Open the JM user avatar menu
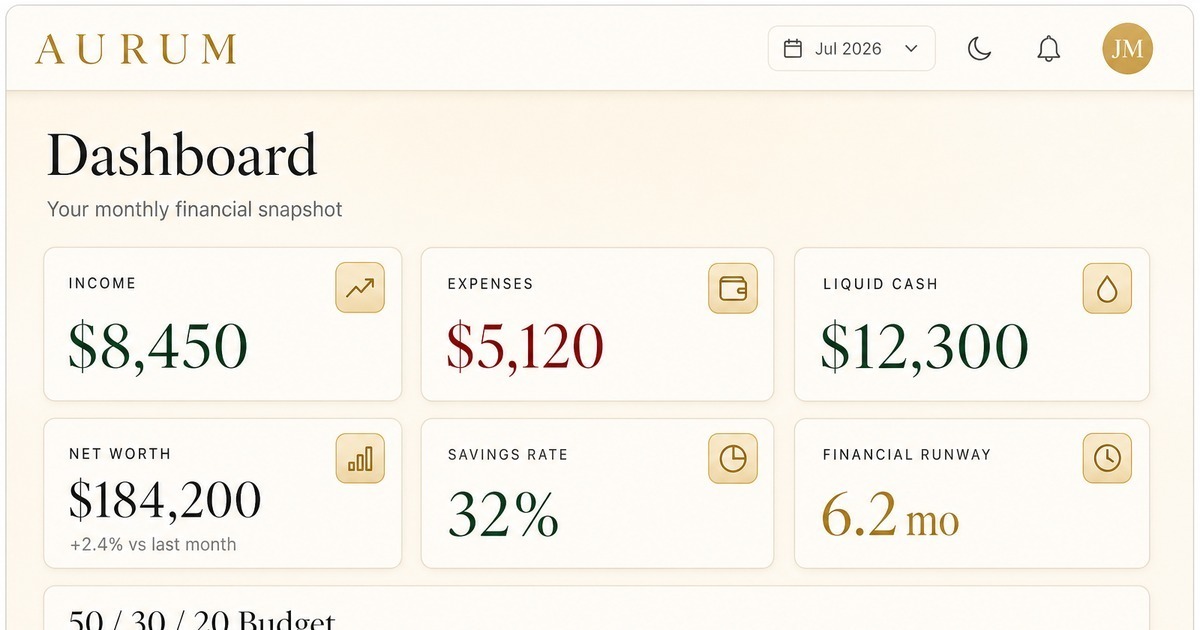1200x630 pixels. pos(1127,49)
